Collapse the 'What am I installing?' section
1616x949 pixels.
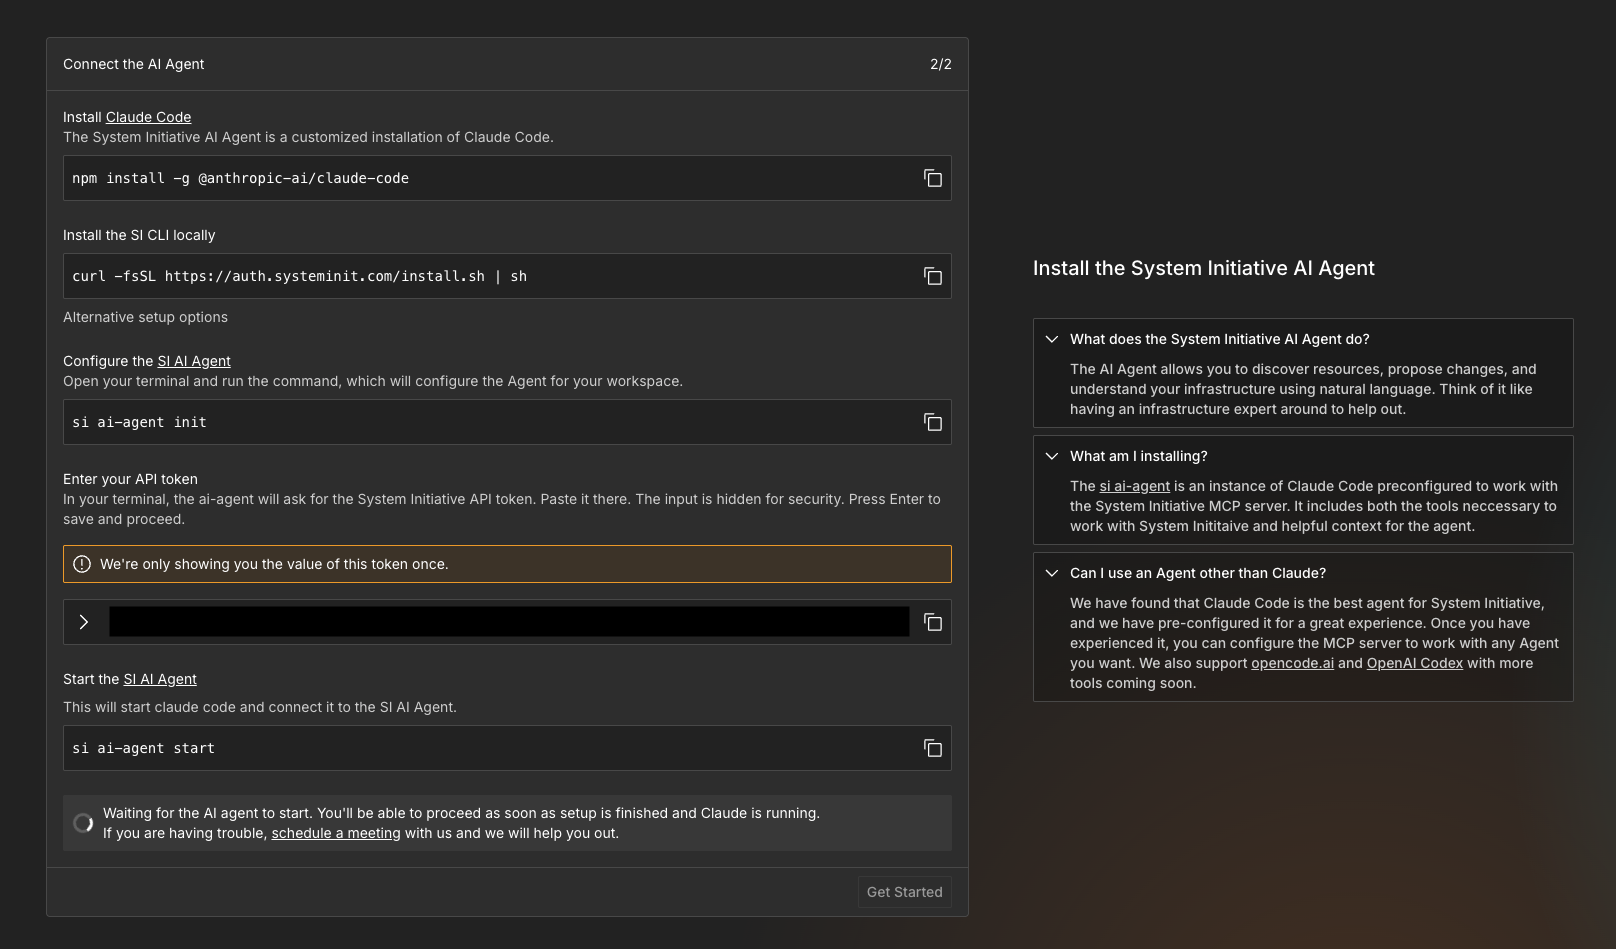click(1052, 456)
